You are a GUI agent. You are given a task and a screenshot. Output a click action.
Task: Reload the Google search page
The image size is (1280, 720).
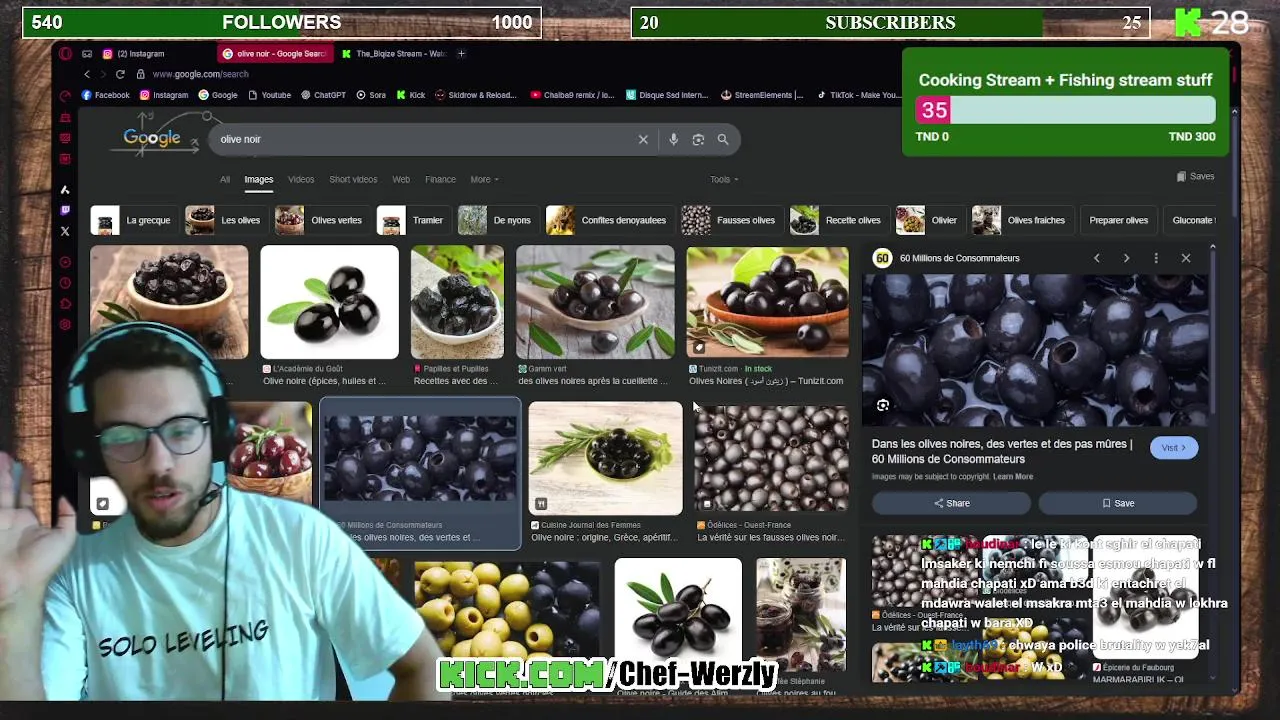[120, 74]
